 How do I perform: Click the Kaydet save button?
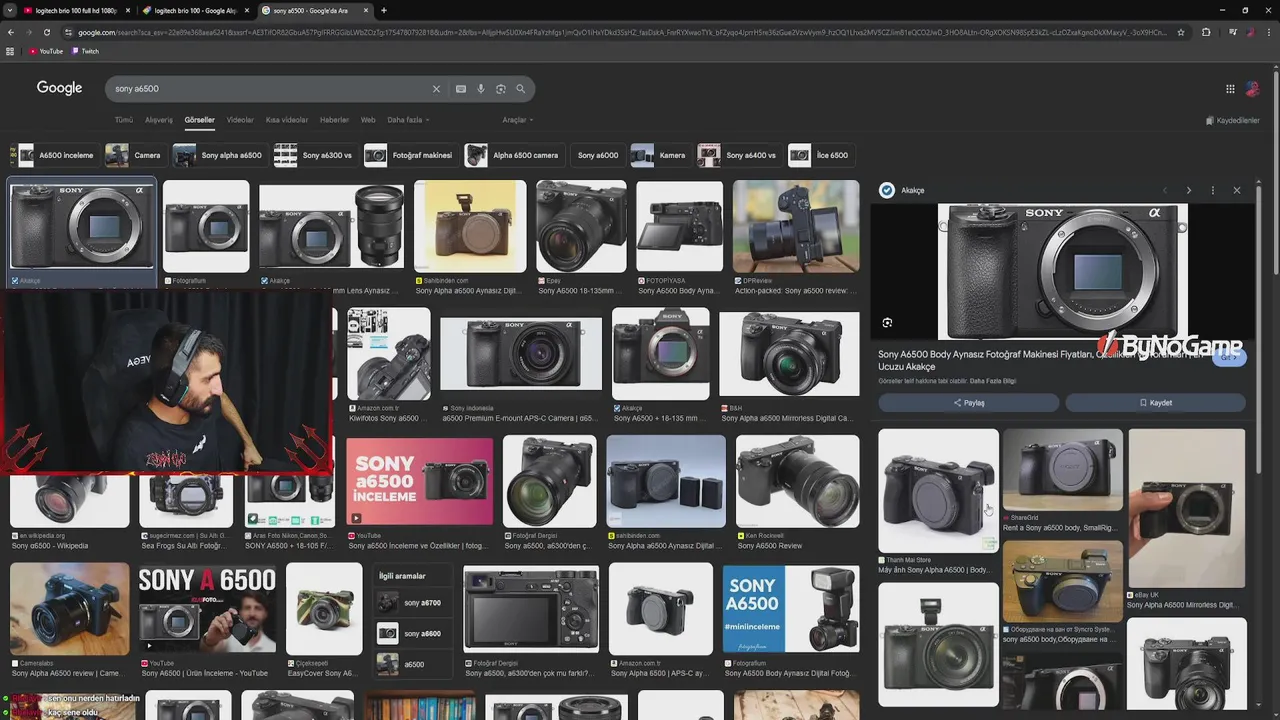point(1155,403)
